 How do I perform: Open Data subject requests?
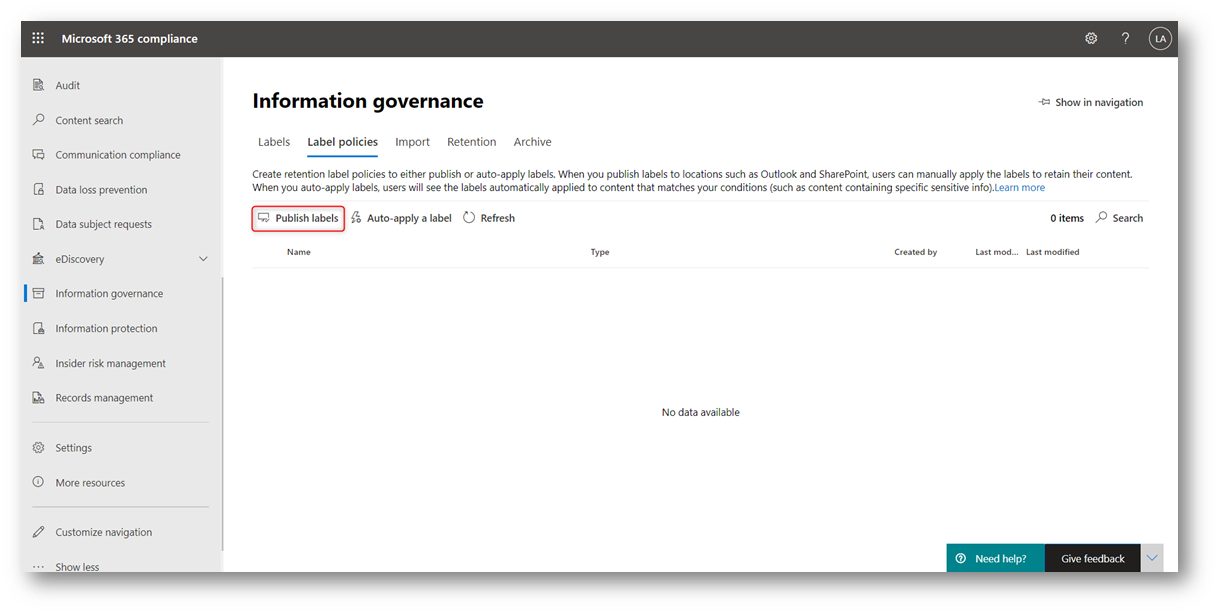104,224
